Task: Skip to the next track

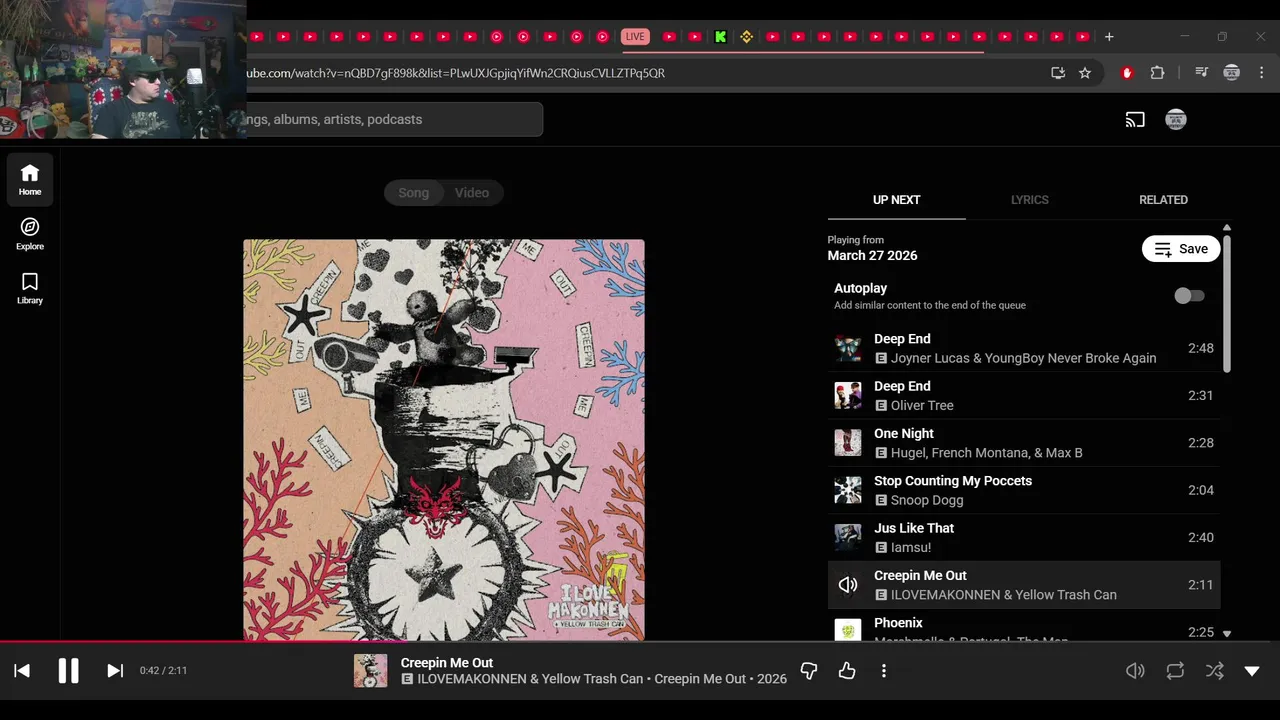Action: (x=115, y=671)
